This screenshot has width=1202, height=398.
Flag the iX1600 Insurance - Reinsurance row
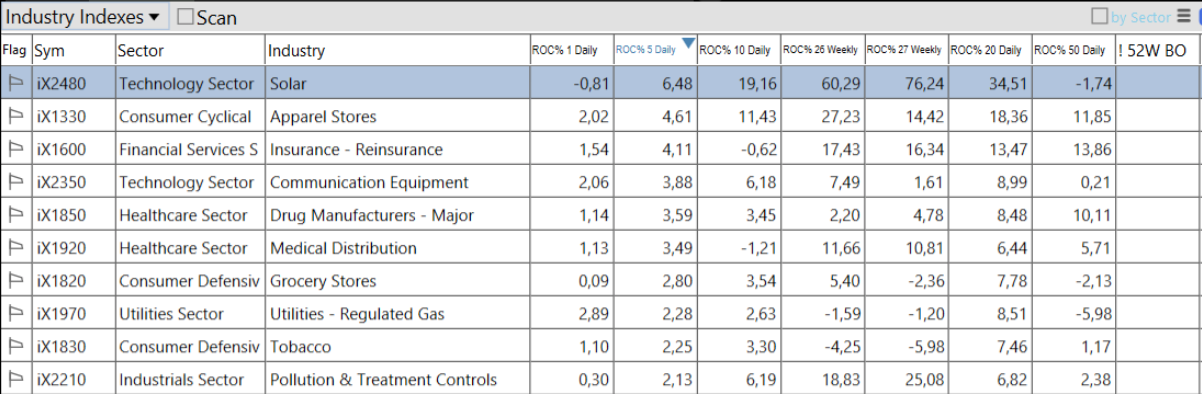pos(16,150)
